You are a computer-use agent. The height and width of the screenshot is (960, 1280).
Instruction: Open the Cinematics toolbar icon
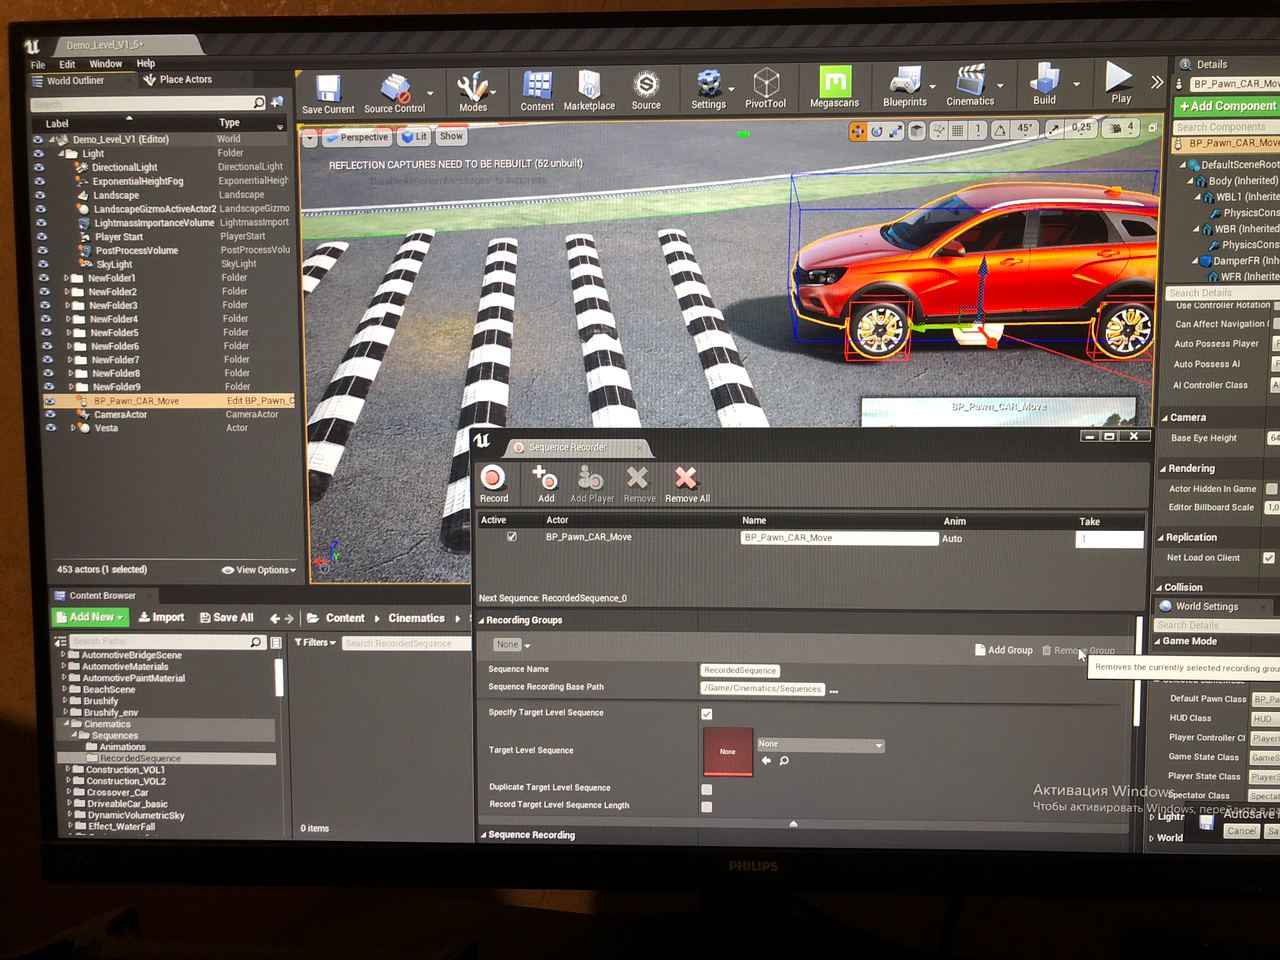(x=970, y=80)
